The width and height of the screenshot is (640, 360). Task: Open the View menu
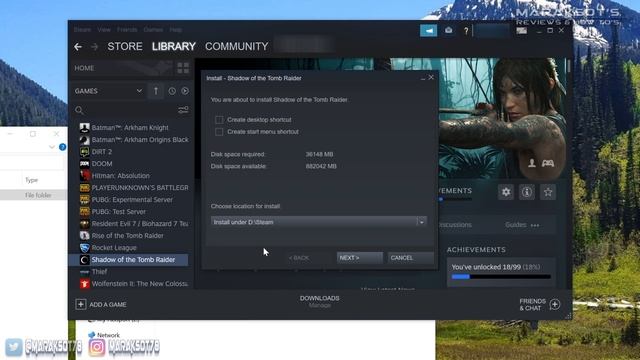(x=104, y=30)
